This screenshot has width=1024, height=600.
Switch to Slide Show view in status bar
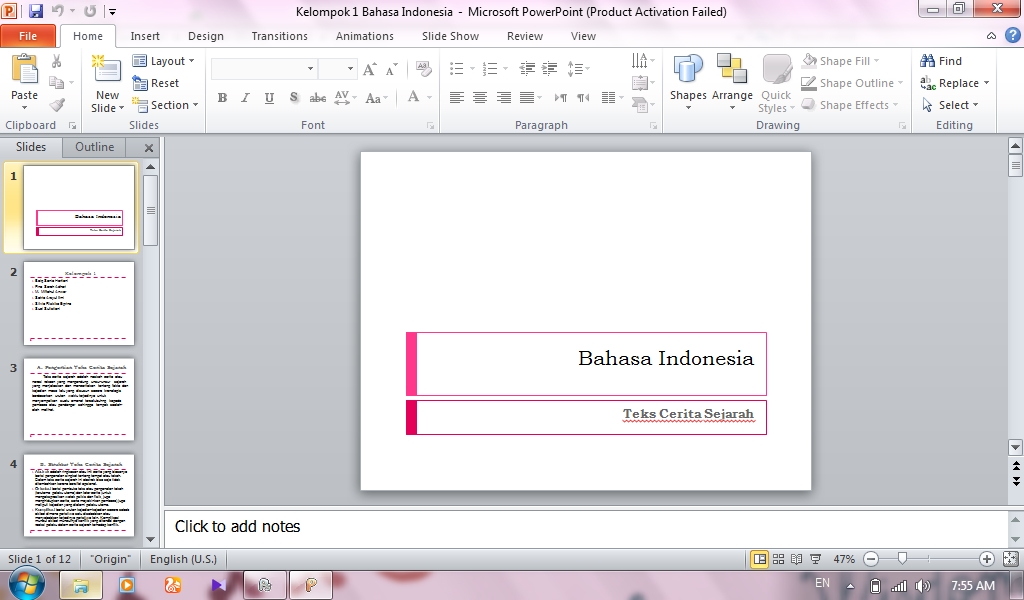click(814, 559)
